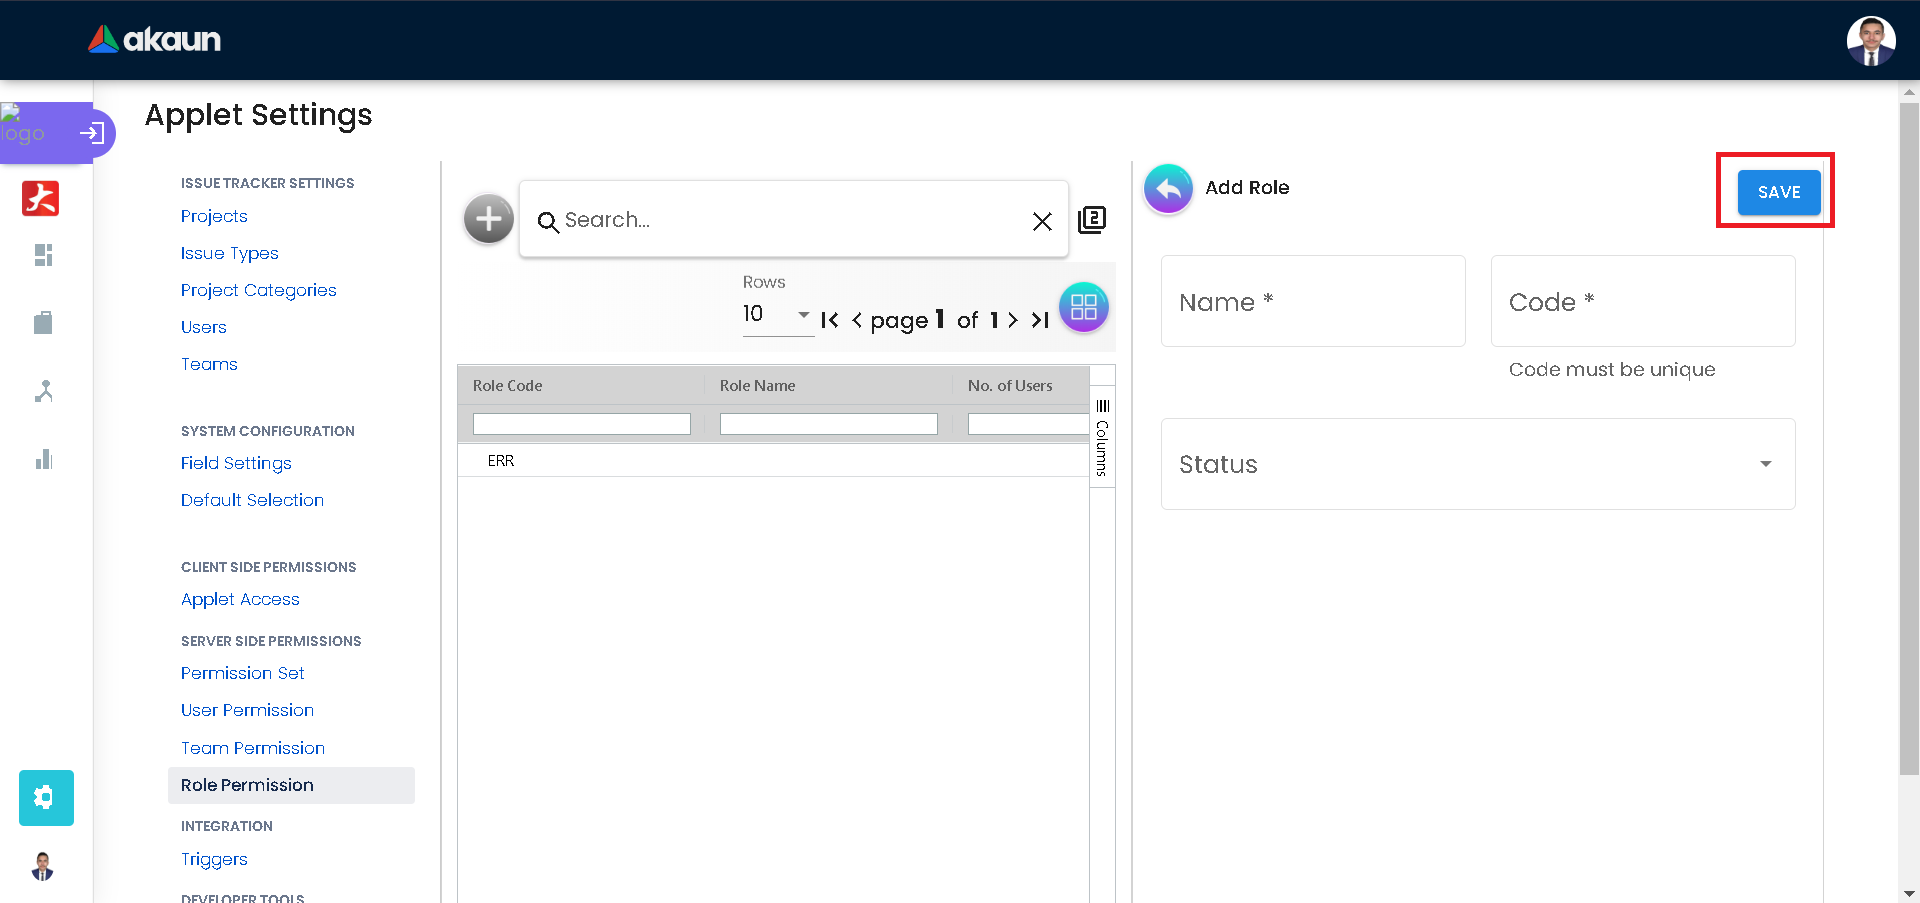This screenshot has width=1920, height=903.
Task: Open Projects settings
Action: coord(214,216)
